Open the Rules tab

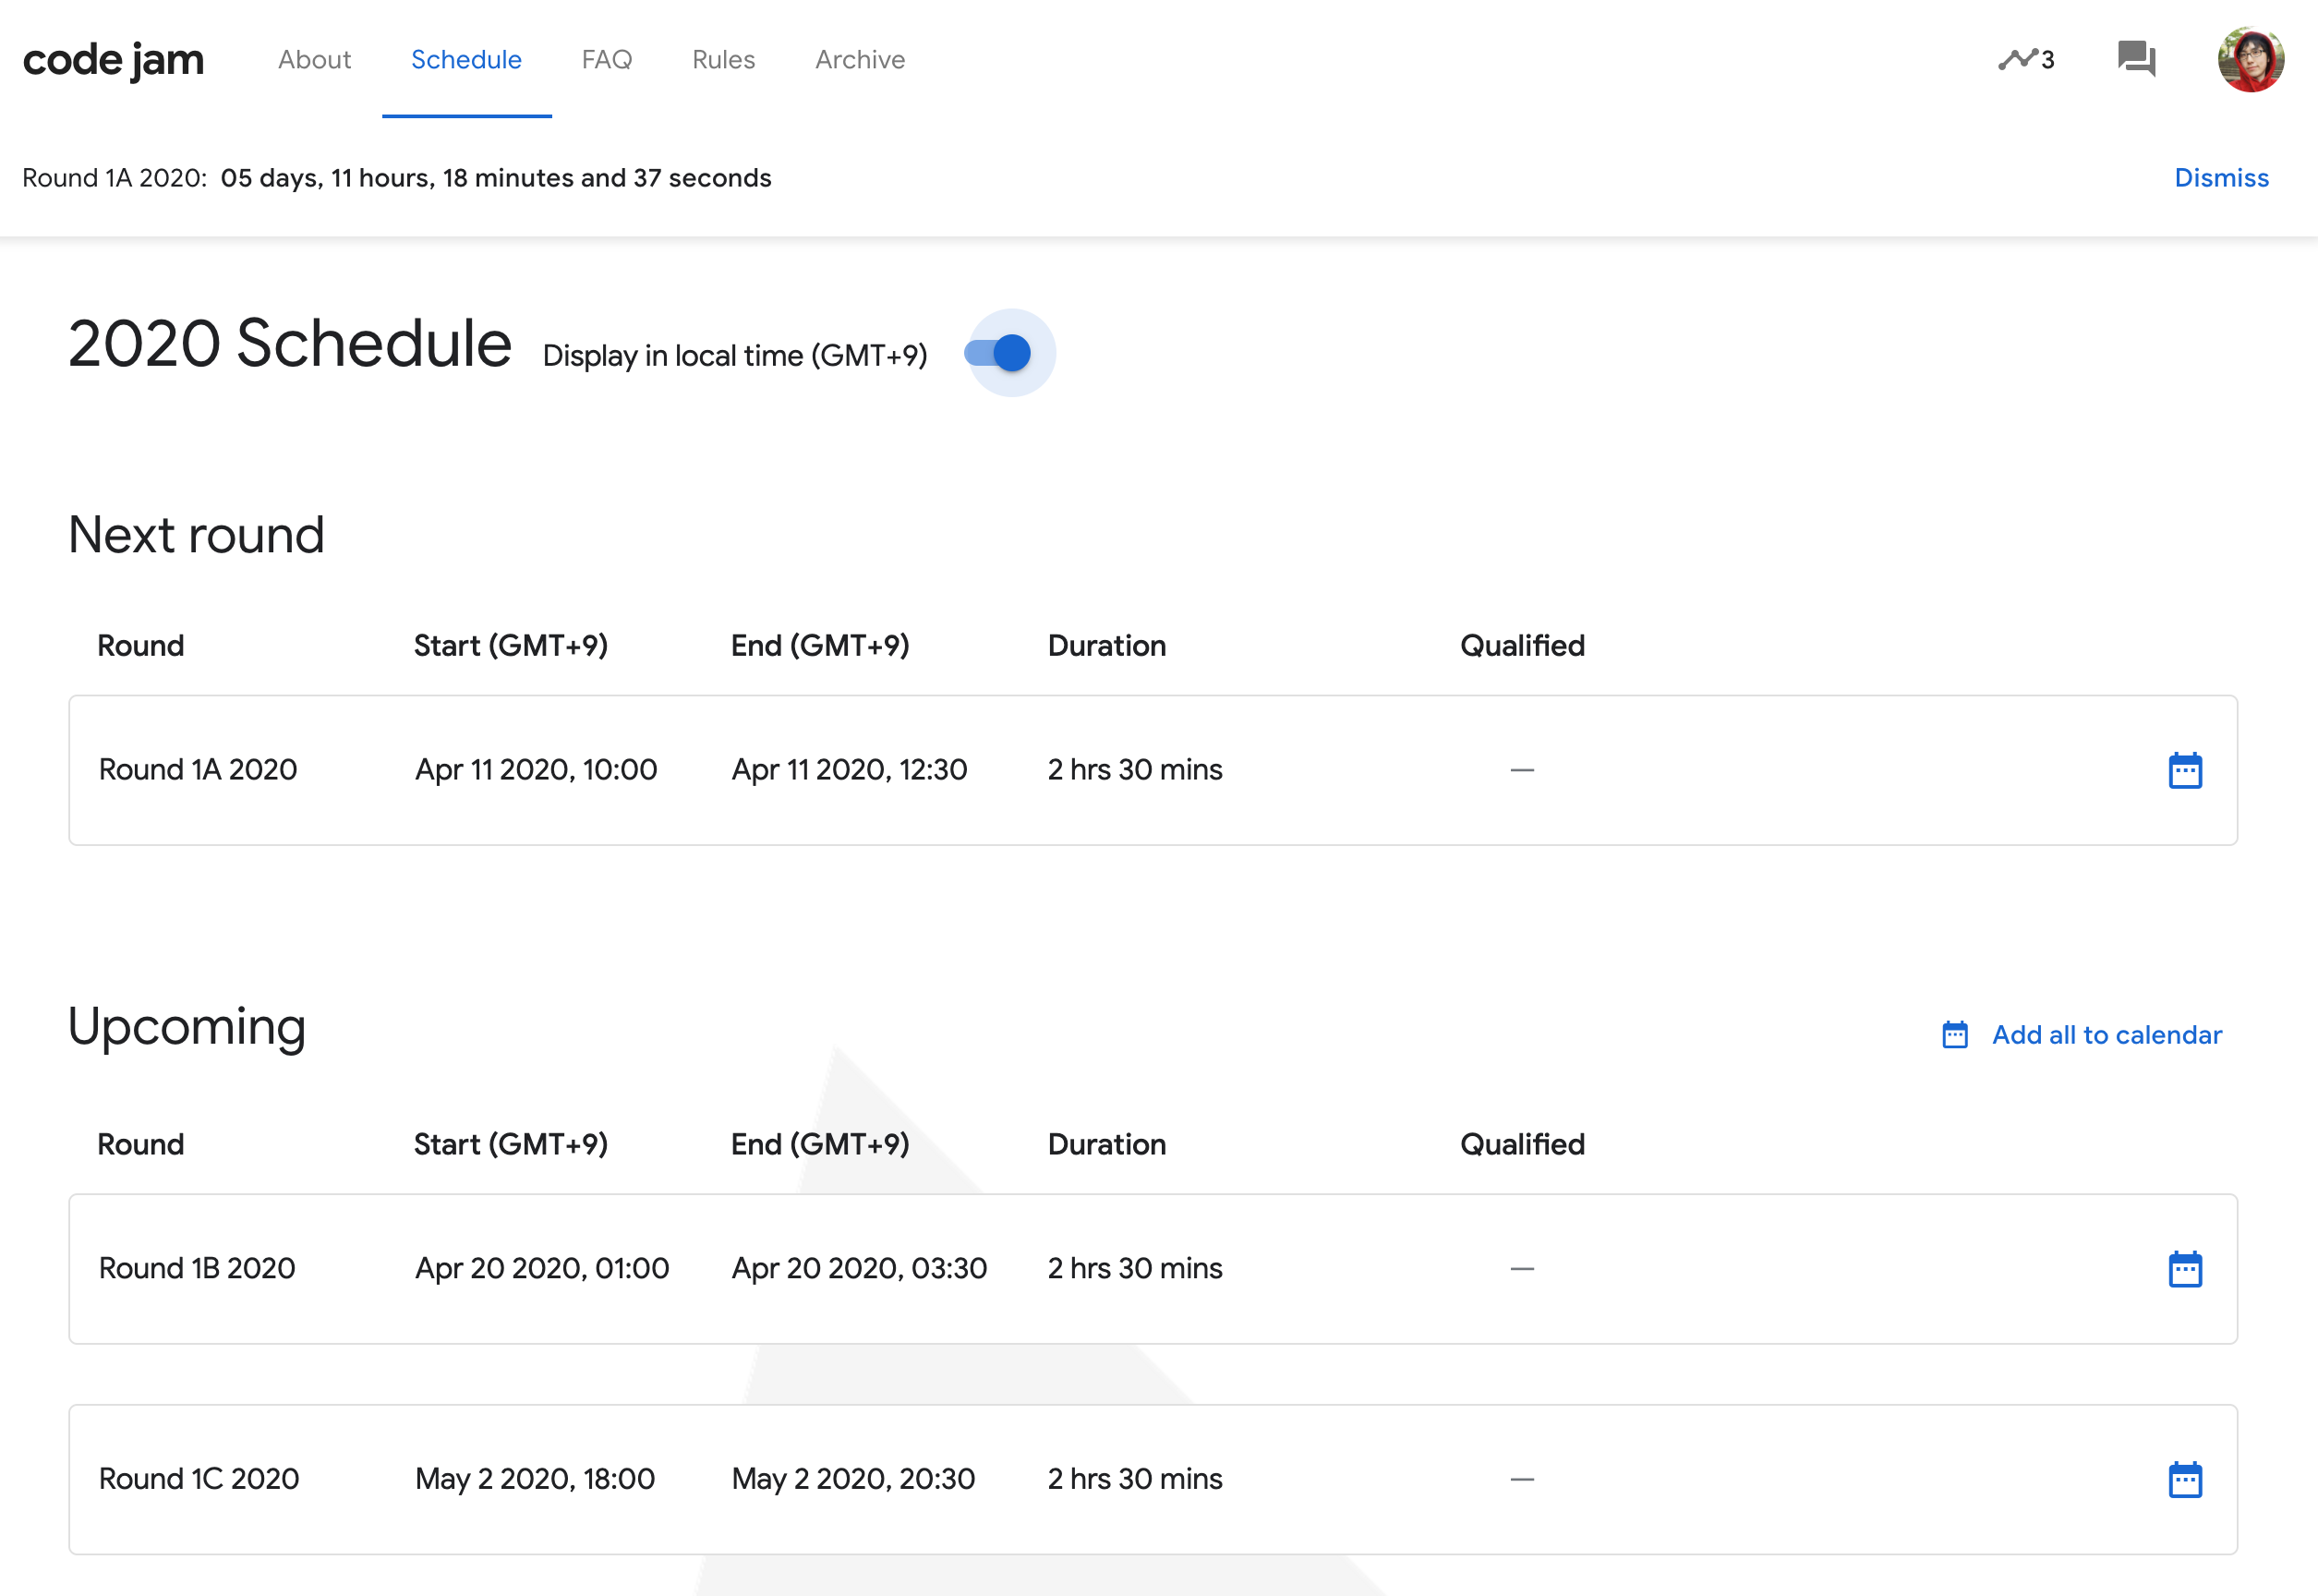point(723,60)
